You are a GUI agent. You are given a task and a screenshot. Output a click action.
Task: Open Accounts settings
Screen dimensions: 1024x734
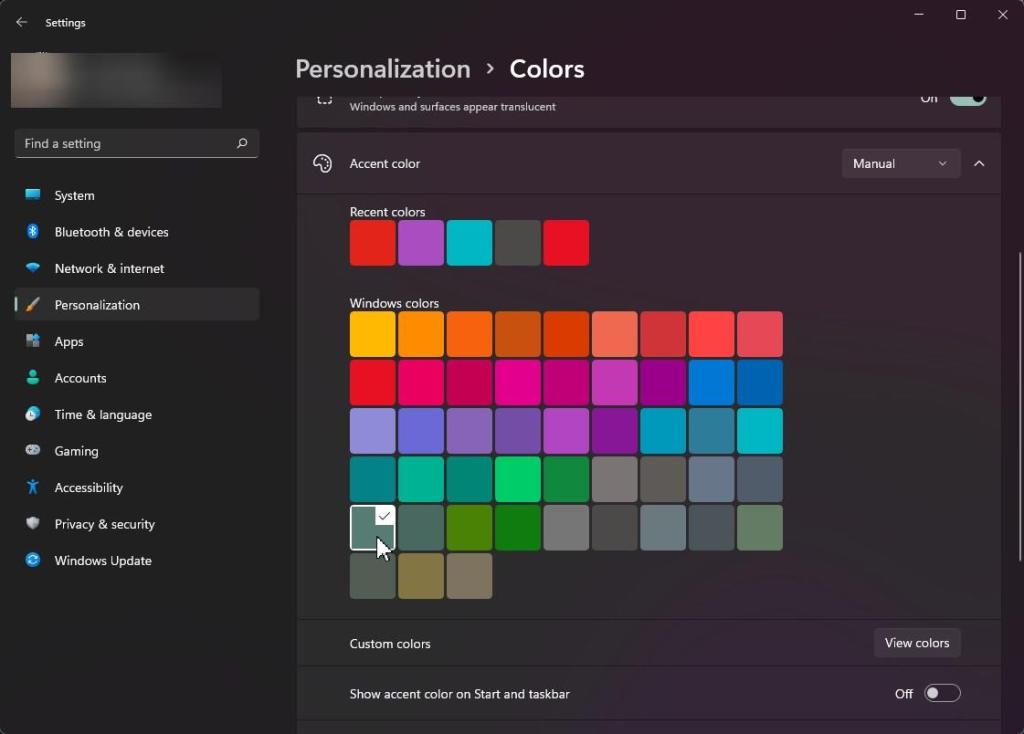81,378
